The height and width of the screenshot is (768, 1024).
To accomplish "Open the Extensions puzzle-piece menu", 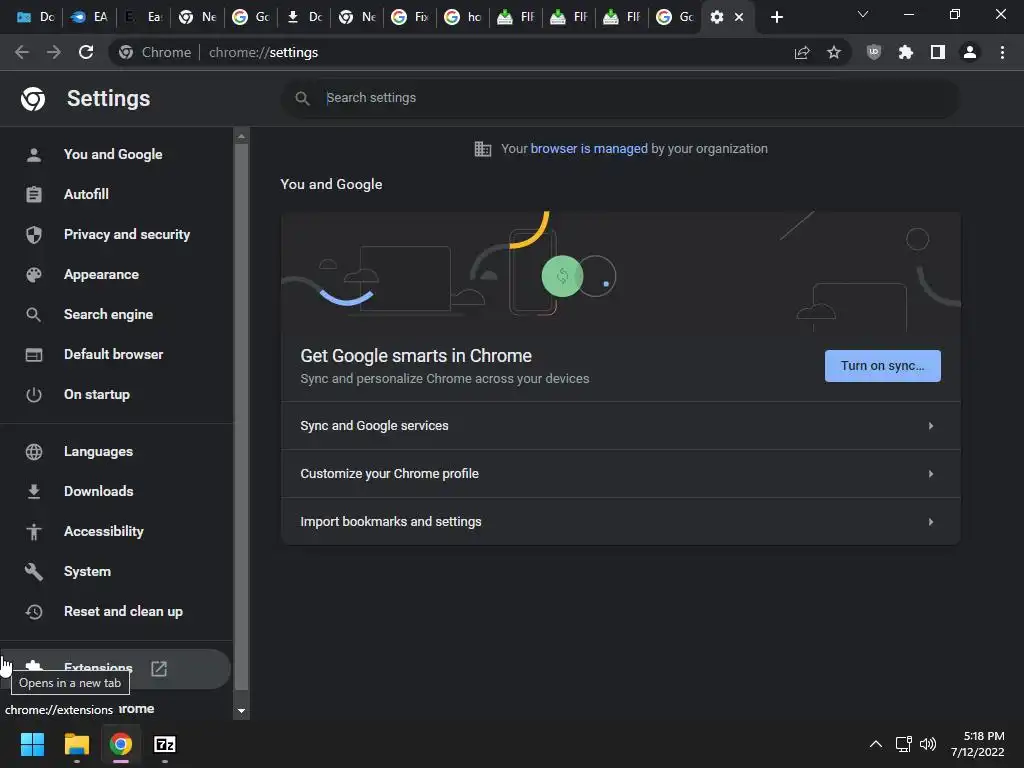I will coord(906,52).
